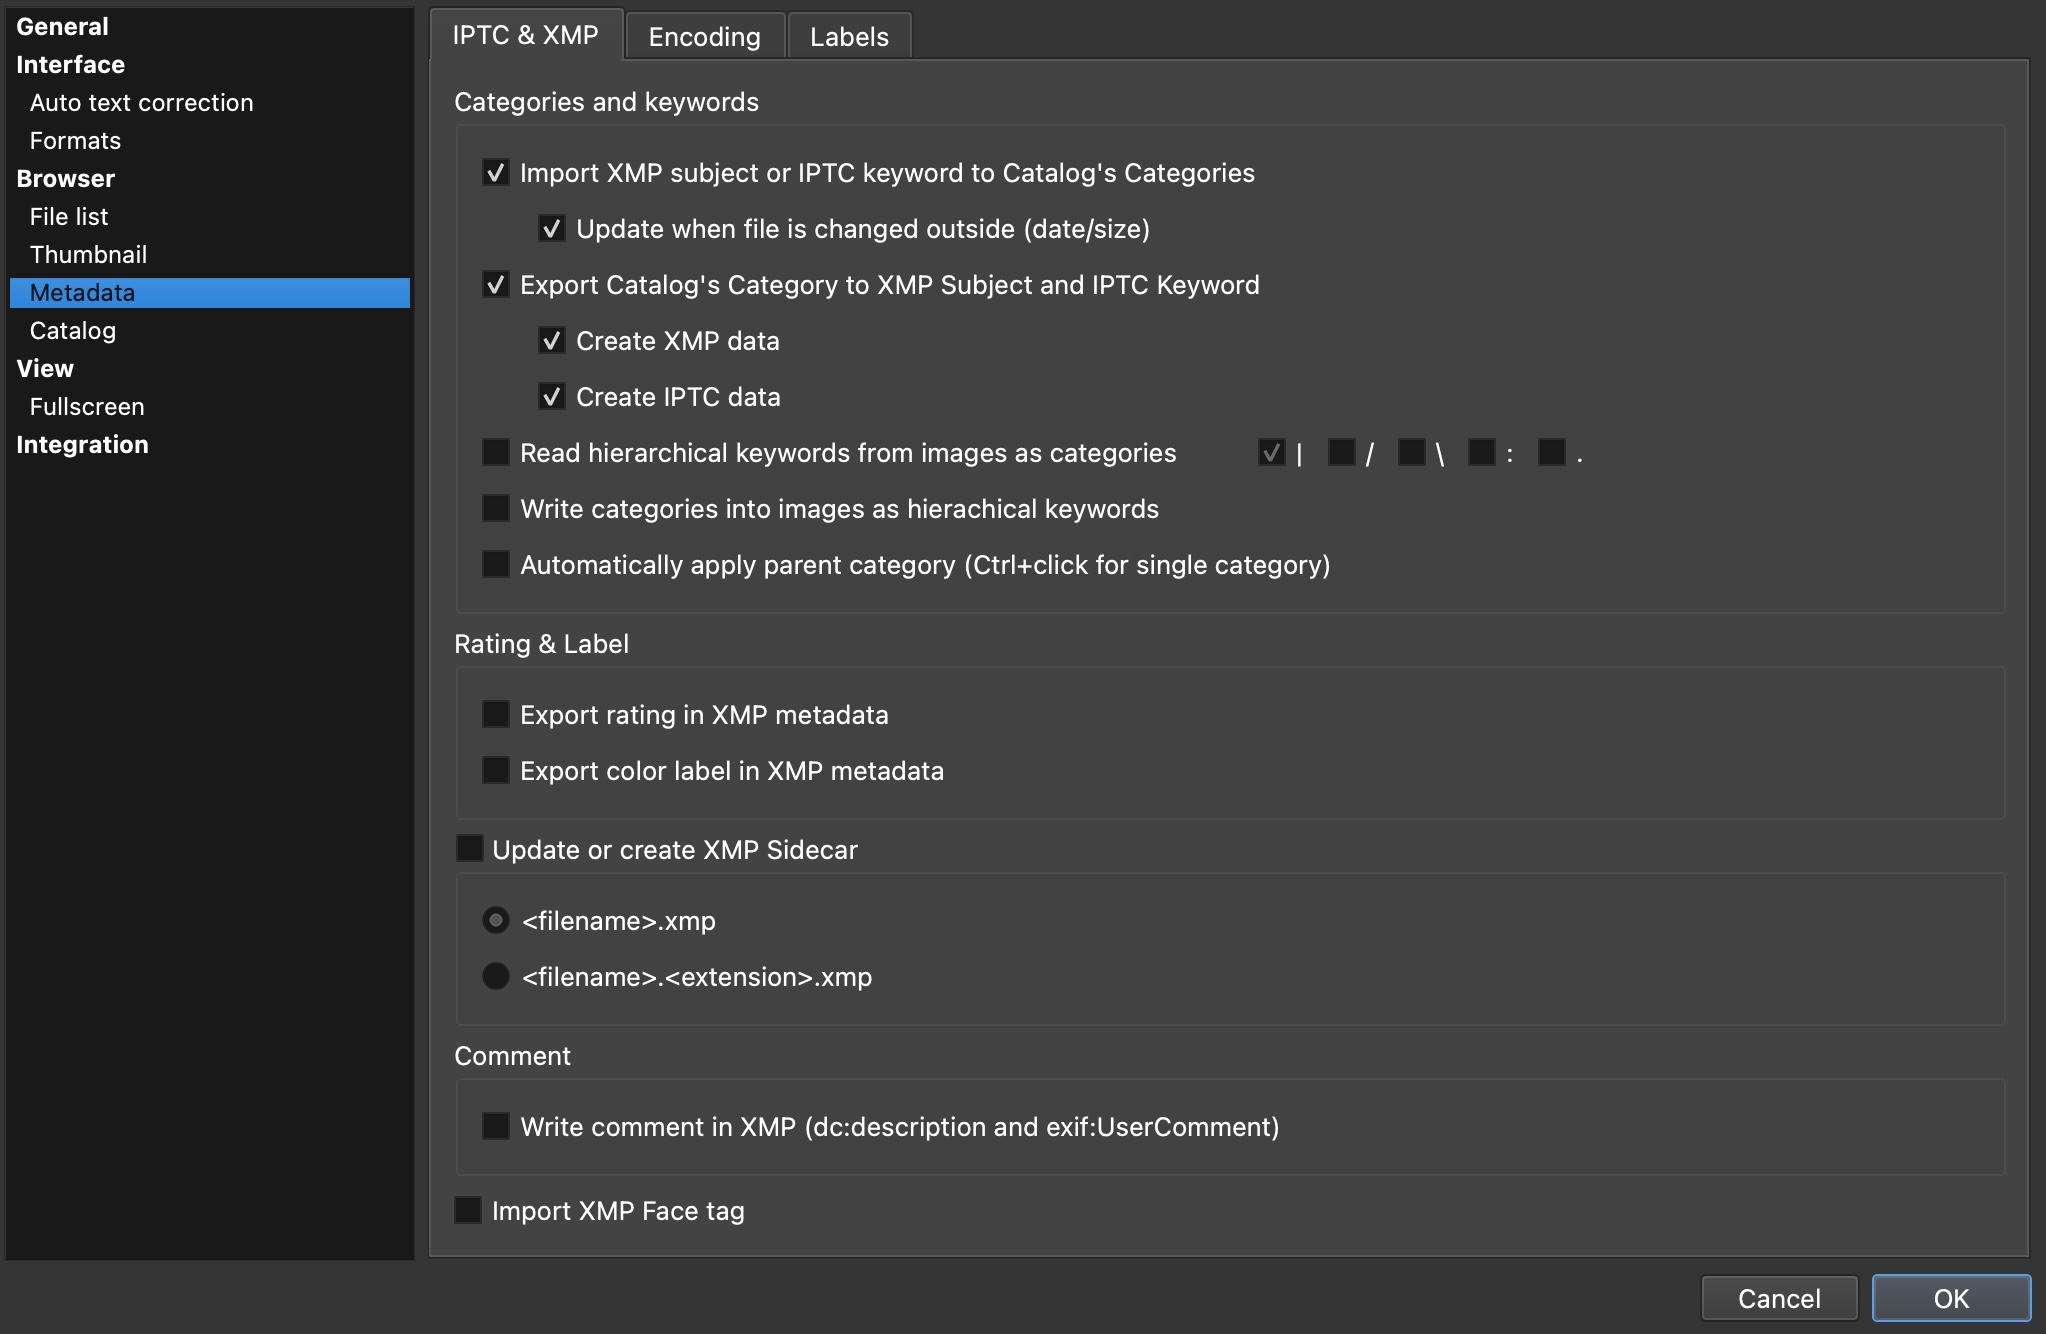The image size is (2046, 1334).
Task: Confirm settings with OK button
Action: point(1950,1298)
